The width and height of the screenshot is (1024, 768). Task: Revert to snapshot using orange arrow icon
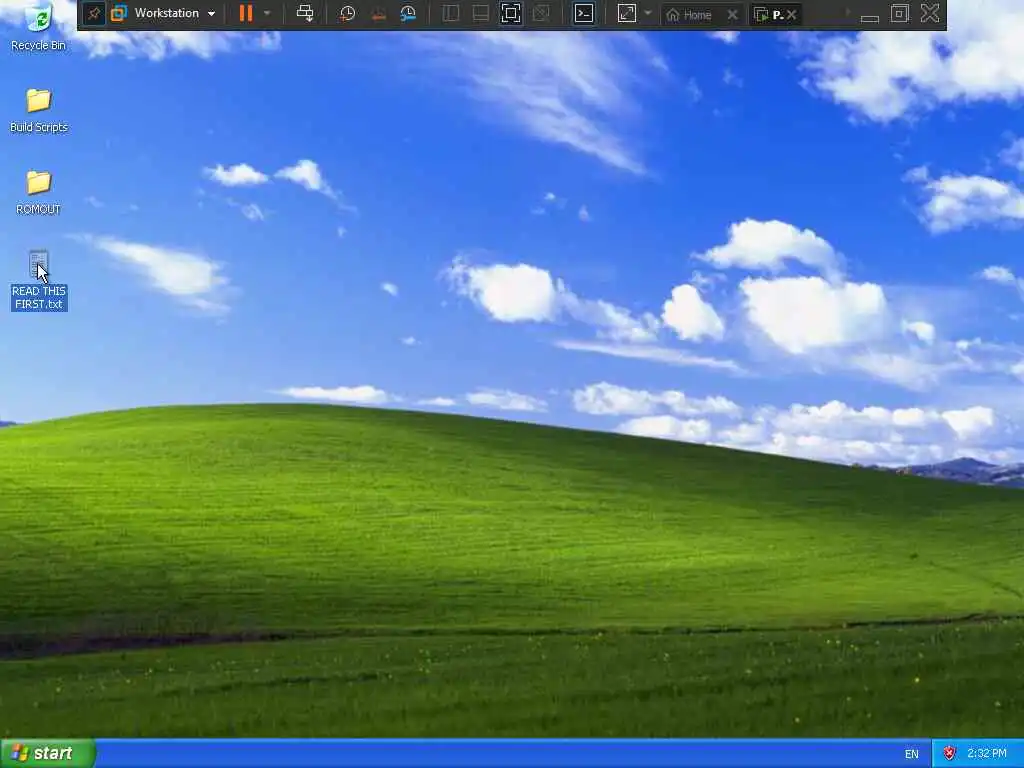tap(378, 14)
